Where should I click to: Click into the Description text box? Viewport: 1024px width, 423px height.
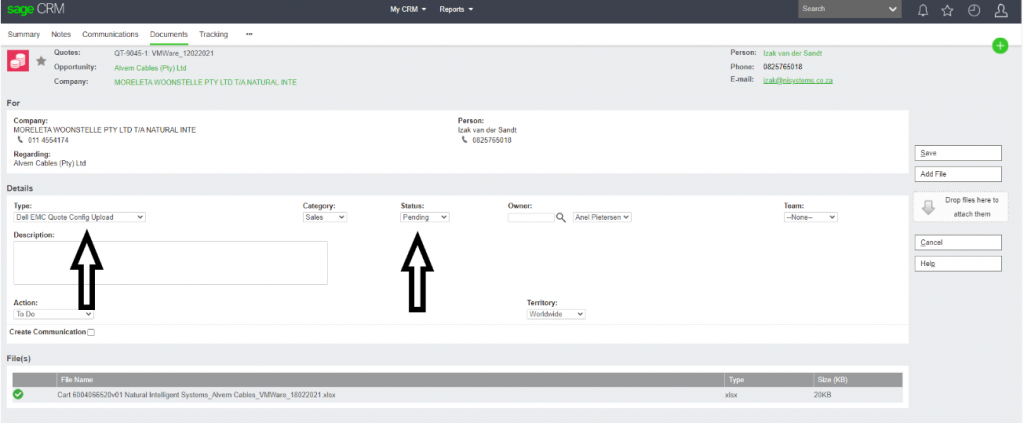[x=170, y=263]
